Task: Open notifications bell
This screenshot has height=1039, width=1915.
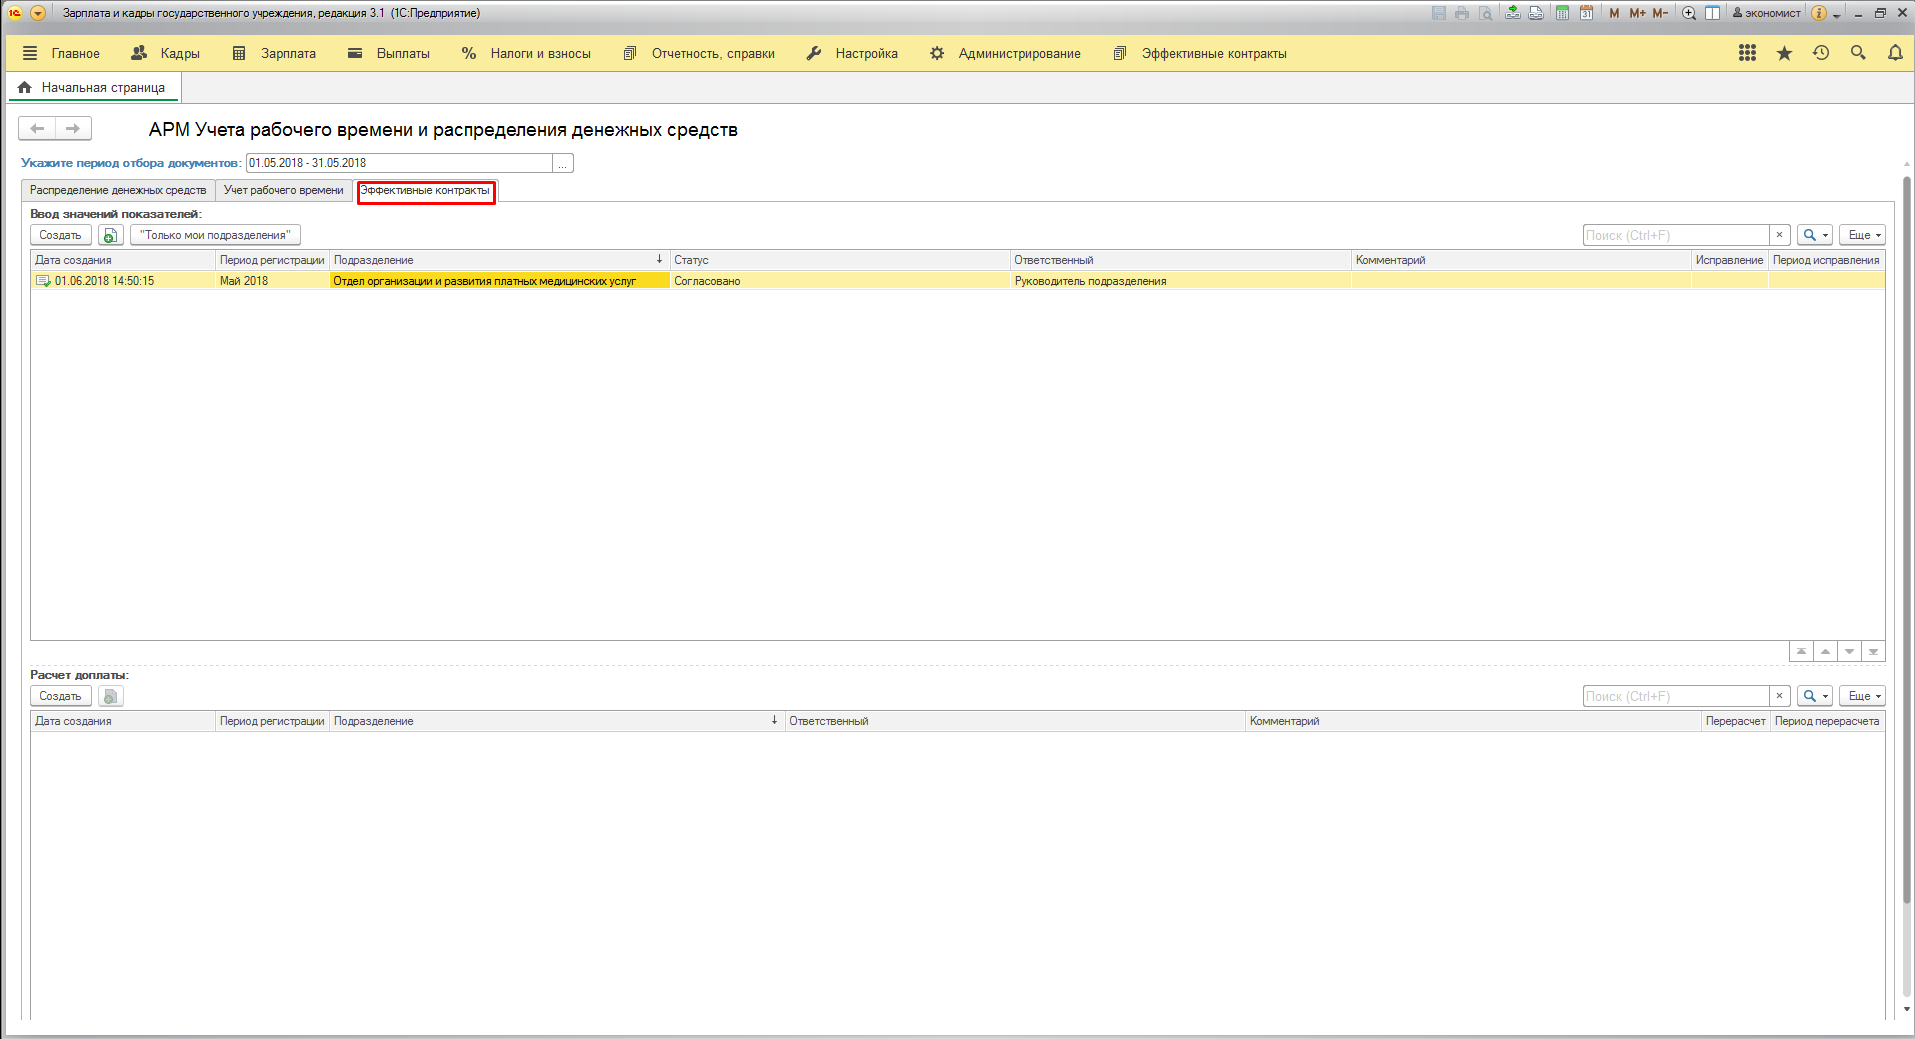Action: pyautogui.click(x=1895, y=53)
